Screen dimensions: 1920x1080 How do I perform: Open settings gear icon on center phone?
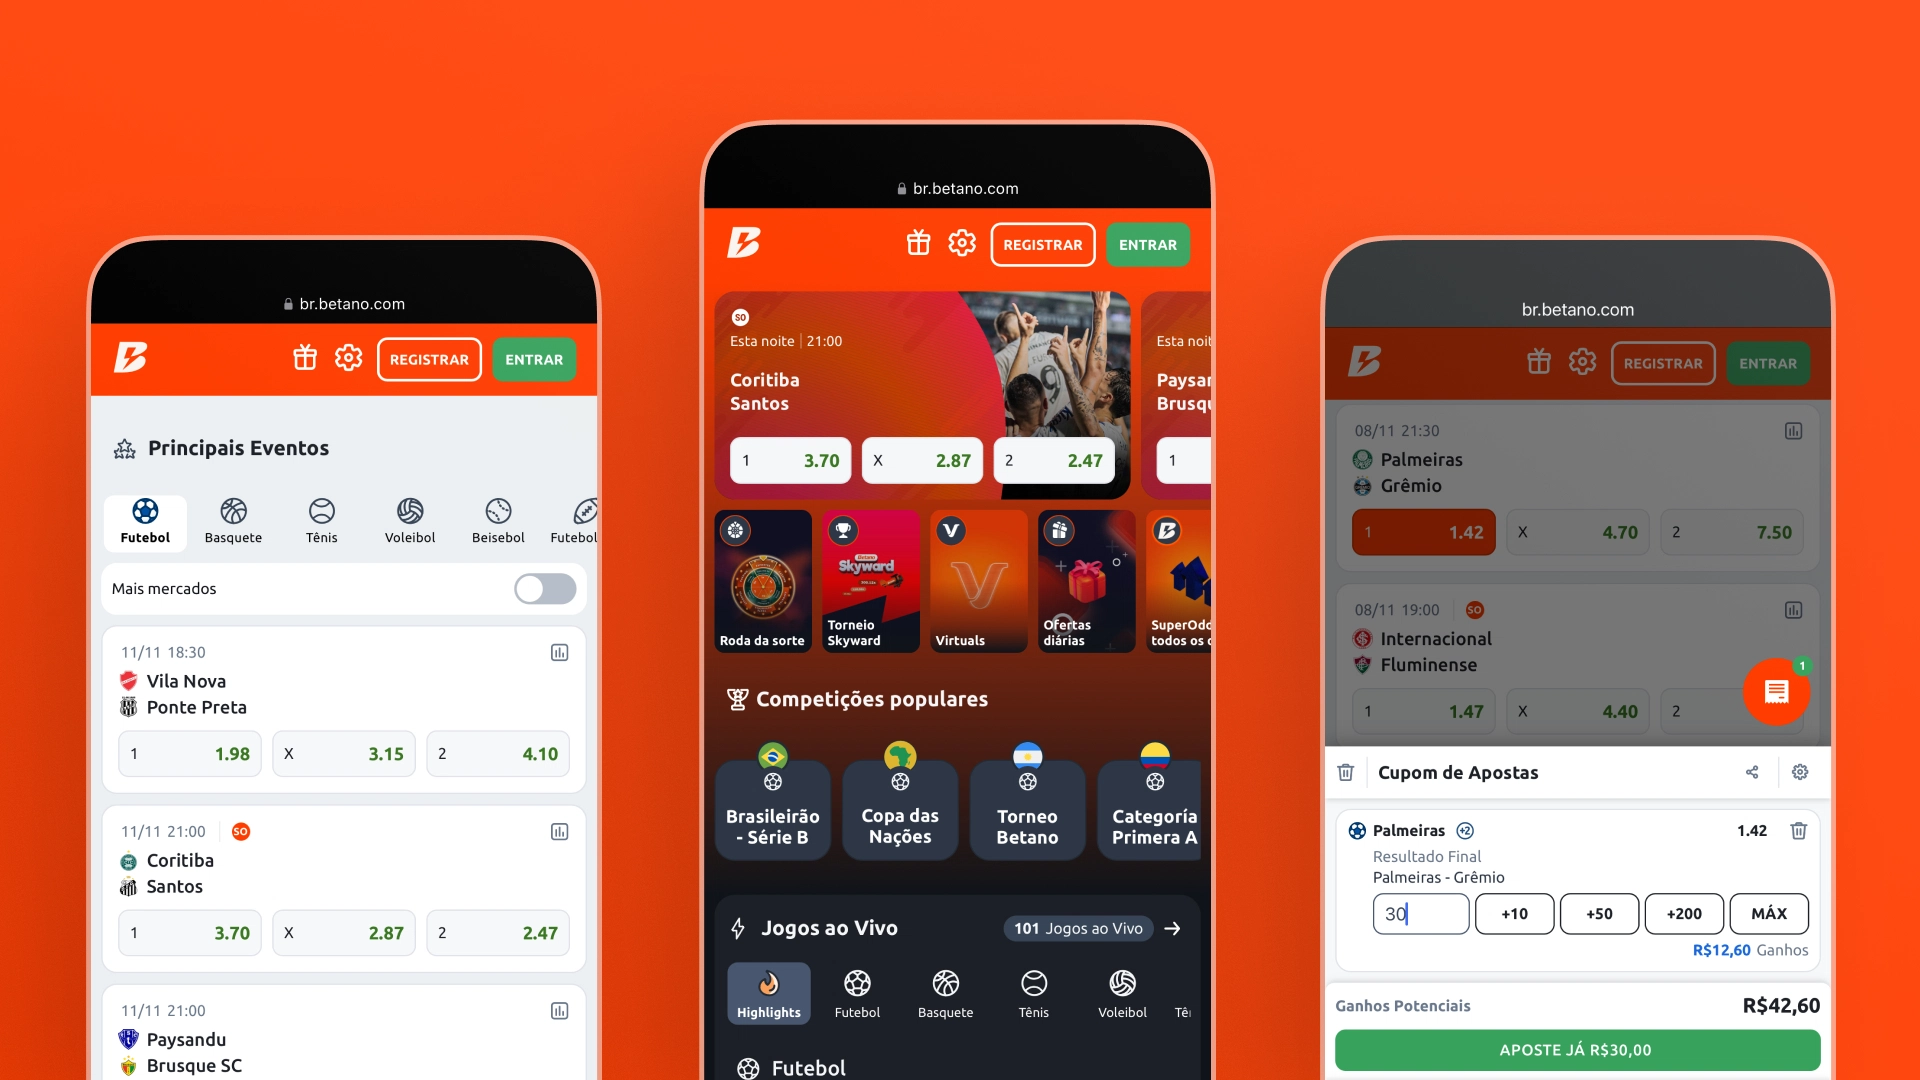click(961, 244)
